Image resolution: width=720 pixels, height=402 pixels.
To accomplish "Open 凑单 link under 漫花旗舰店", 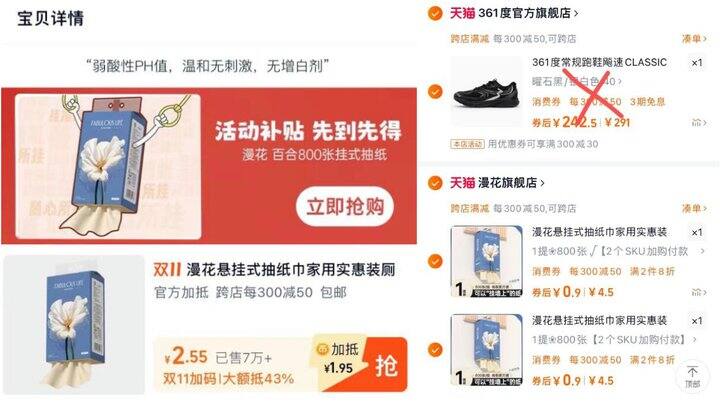I will click(x=694, y=209).
